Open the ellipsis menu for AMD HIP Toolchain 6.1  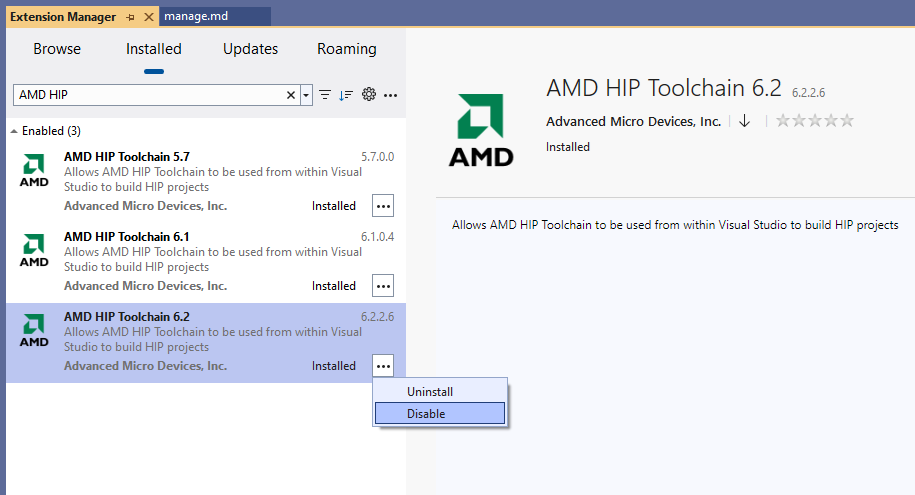click(x=383, y=286)
